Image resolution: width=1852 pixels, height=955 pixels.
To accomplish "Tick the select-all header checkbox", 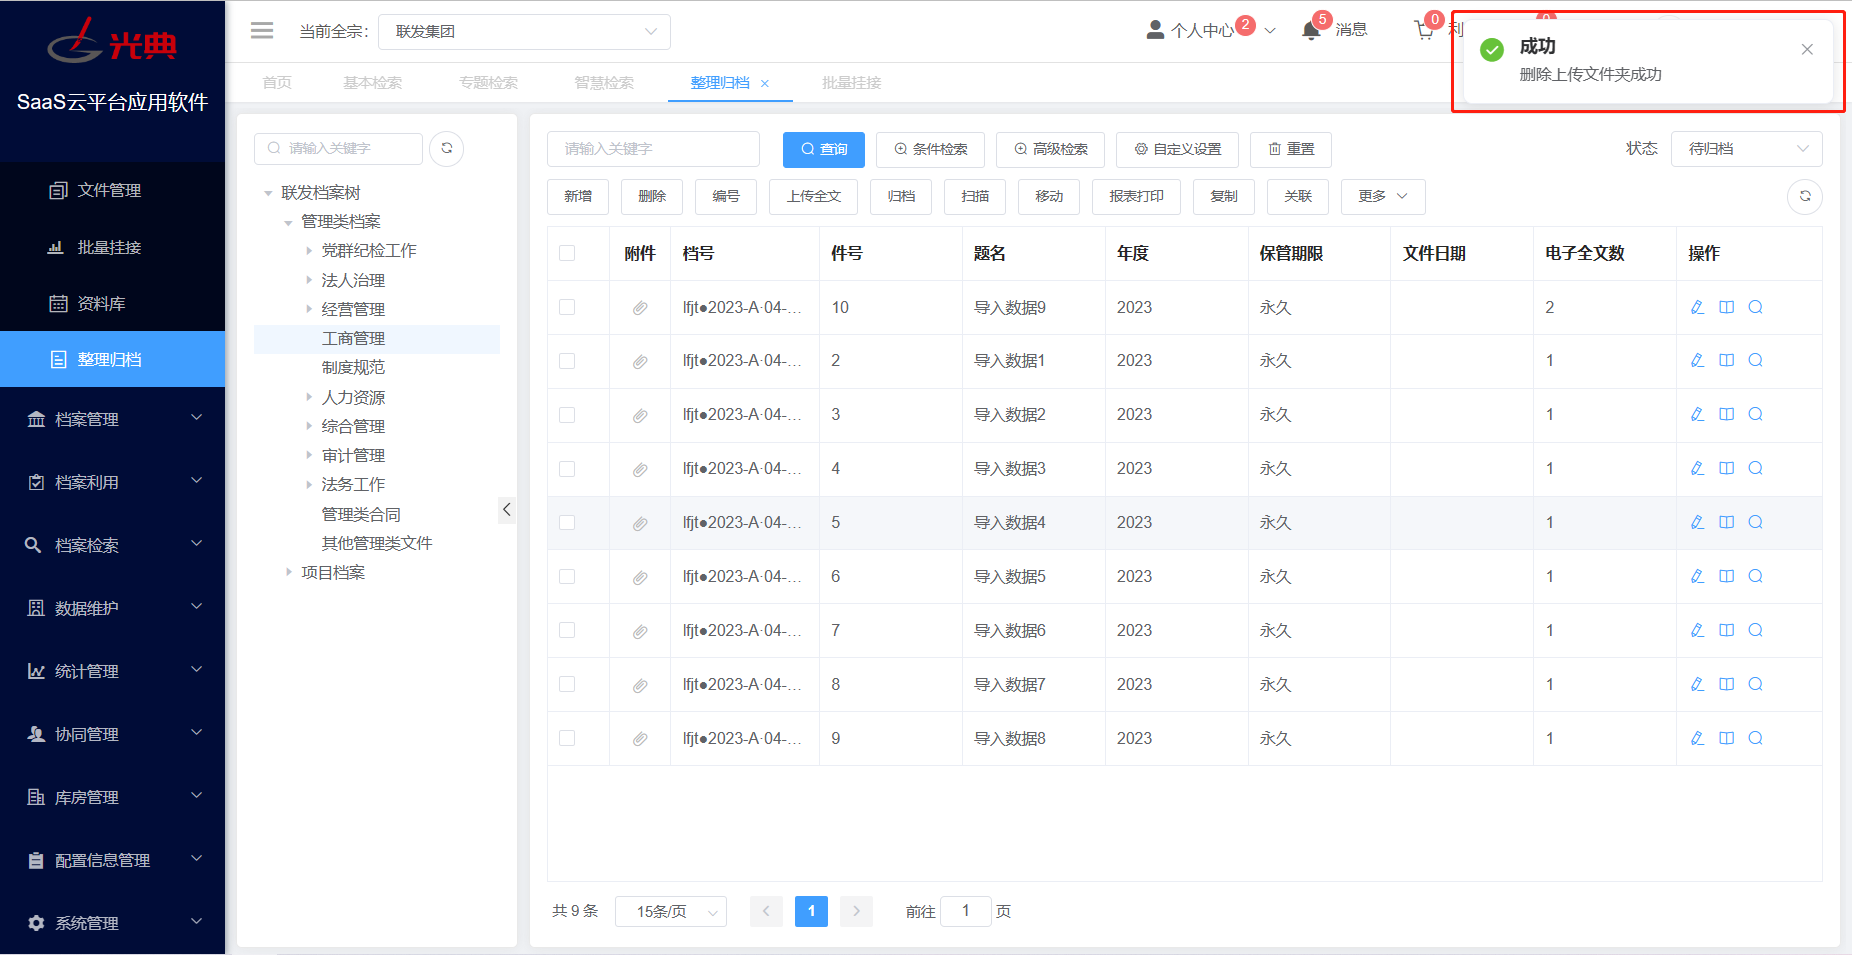I will pos(567,253).
